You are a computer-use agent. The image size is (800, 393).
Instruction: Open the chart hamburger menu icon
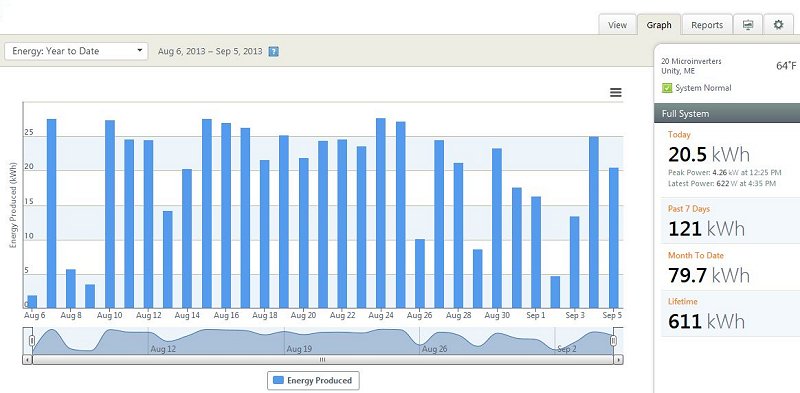(x=616, y=92)
